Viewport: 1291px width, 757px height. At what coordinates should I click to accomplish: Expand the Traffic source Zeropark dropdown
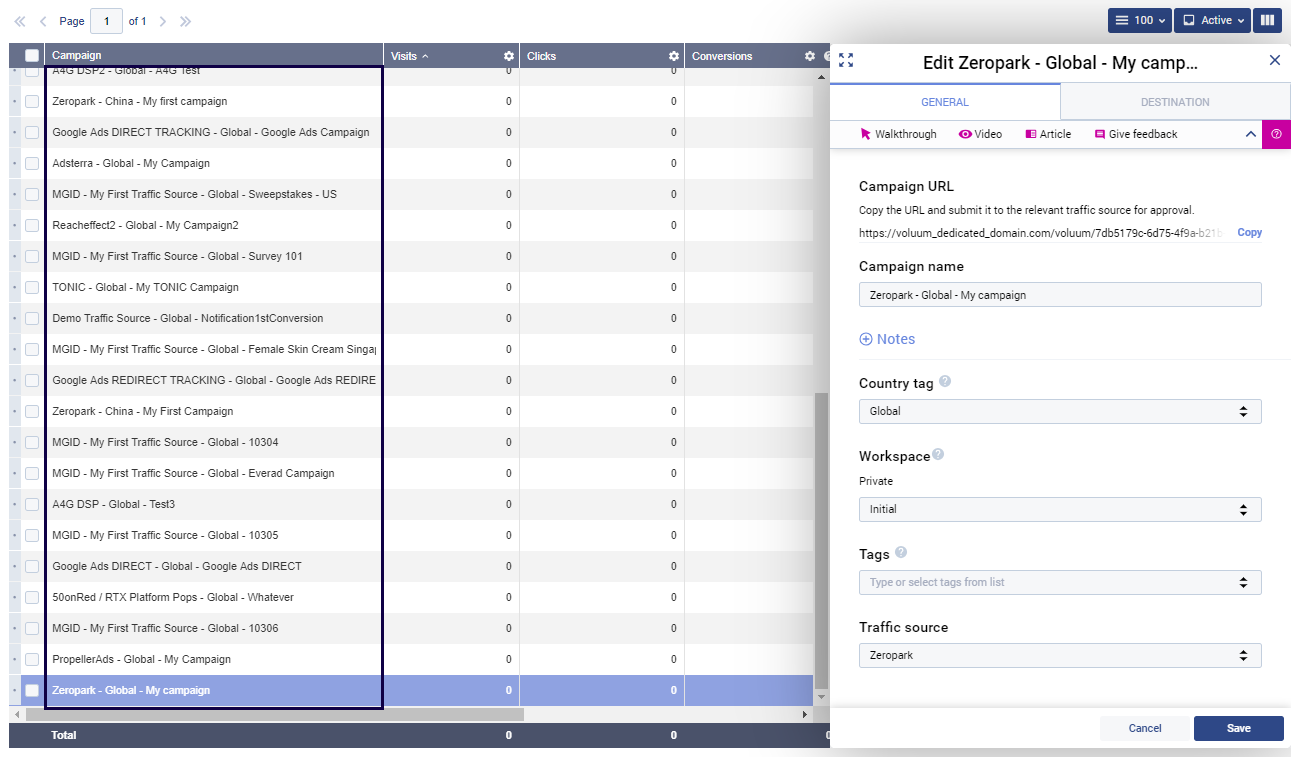point(1059,655)
